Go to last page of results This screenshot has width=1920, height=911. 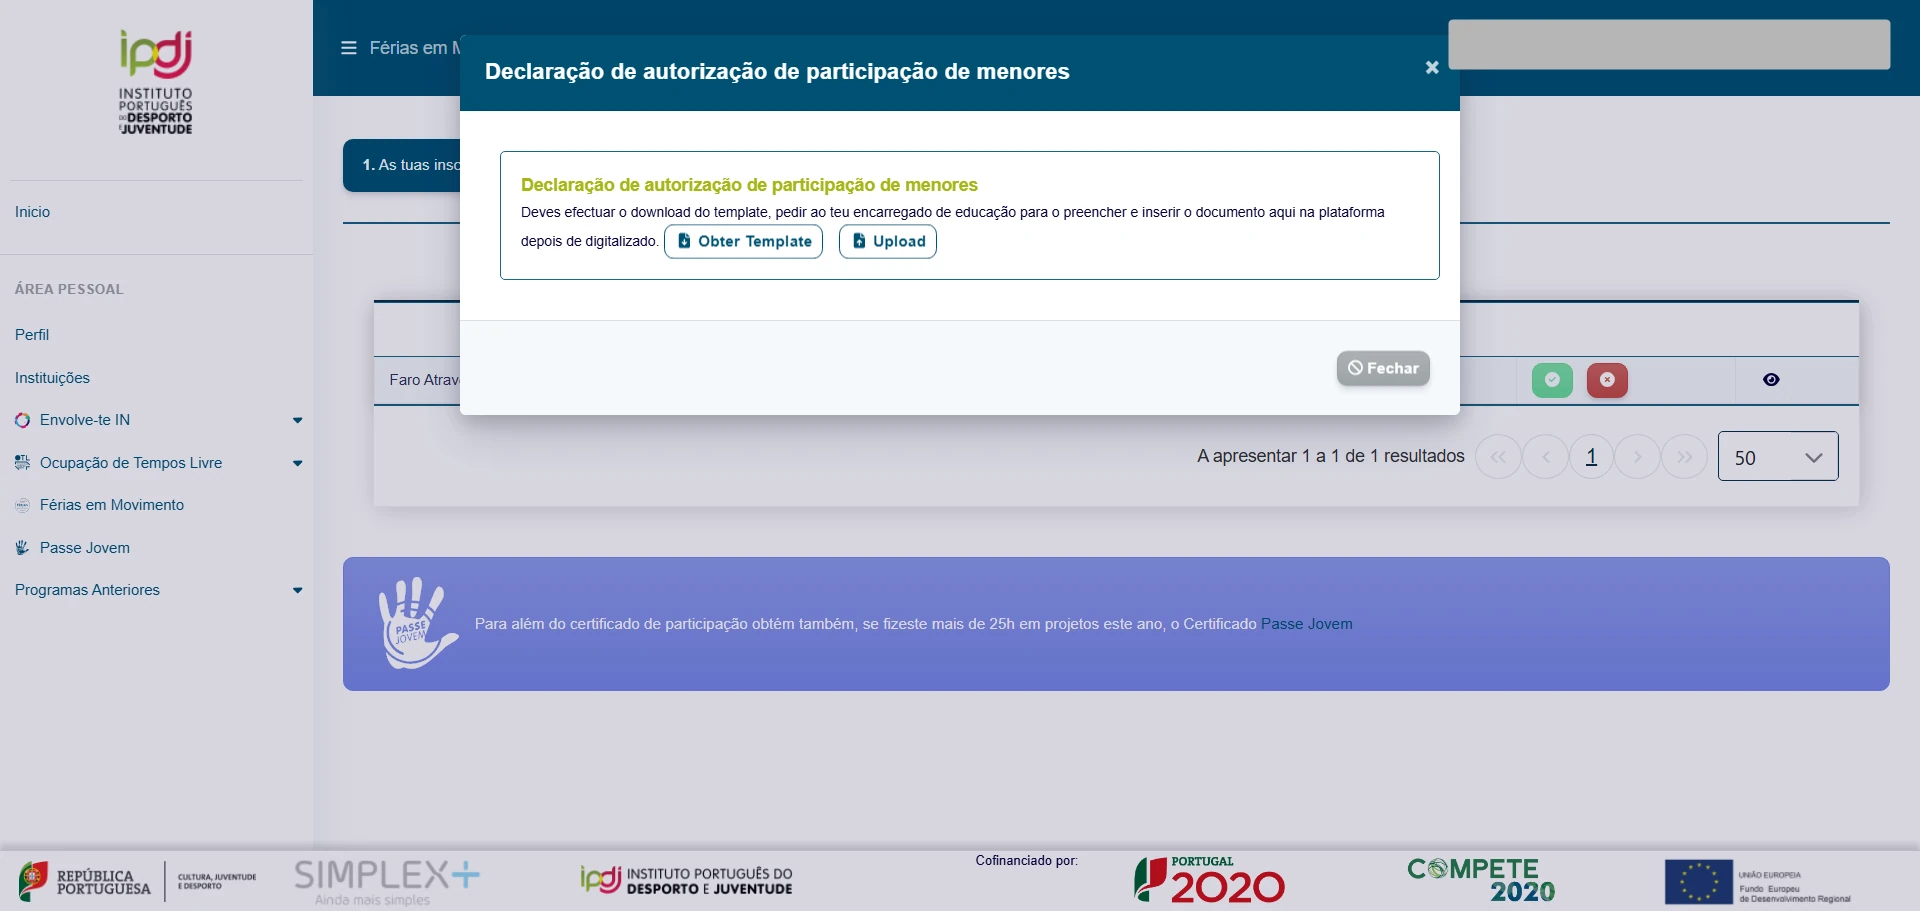(1685, 457)
